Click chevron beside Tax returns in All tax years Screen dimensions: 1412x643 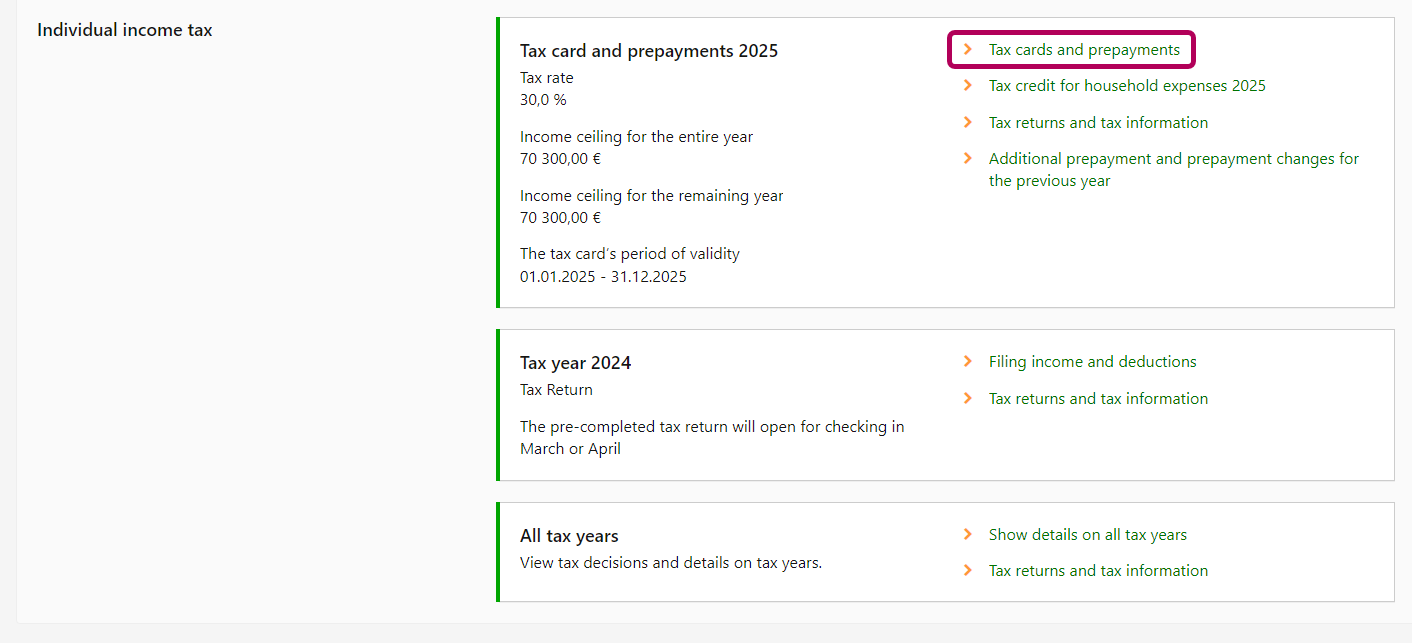[x=967, y=570]
